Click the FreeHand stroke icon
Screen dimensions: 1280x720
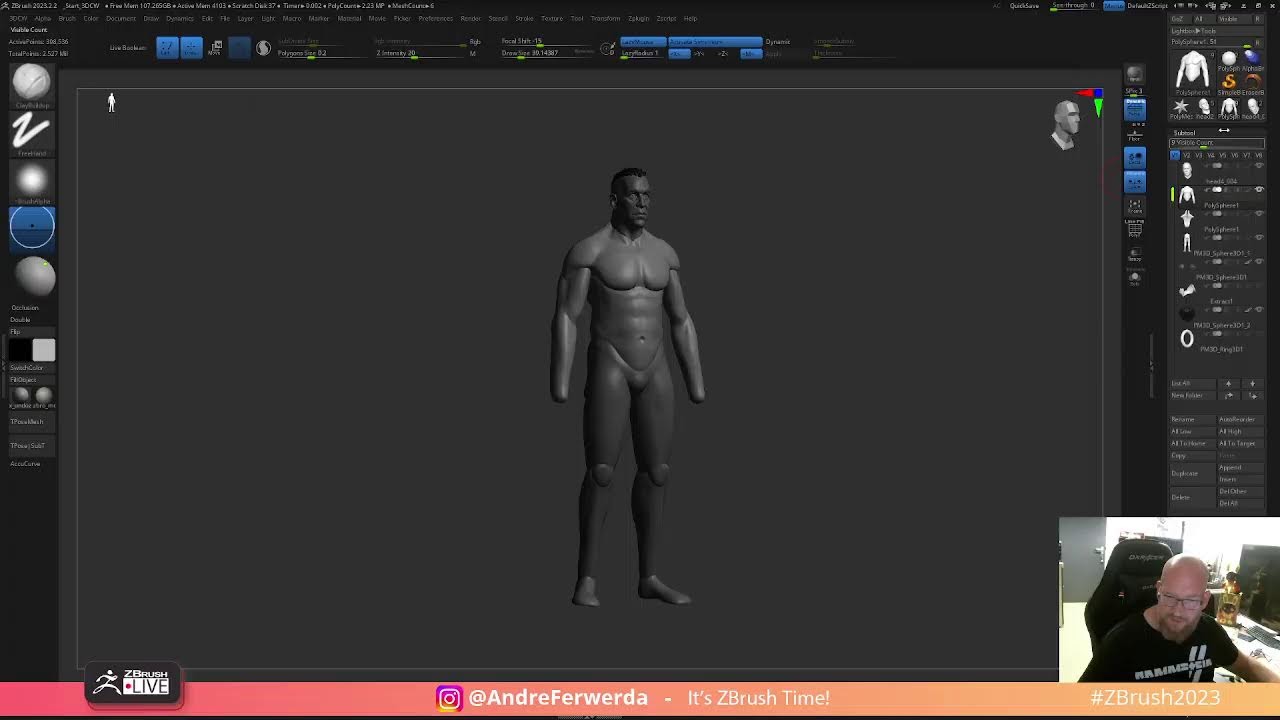31,131
